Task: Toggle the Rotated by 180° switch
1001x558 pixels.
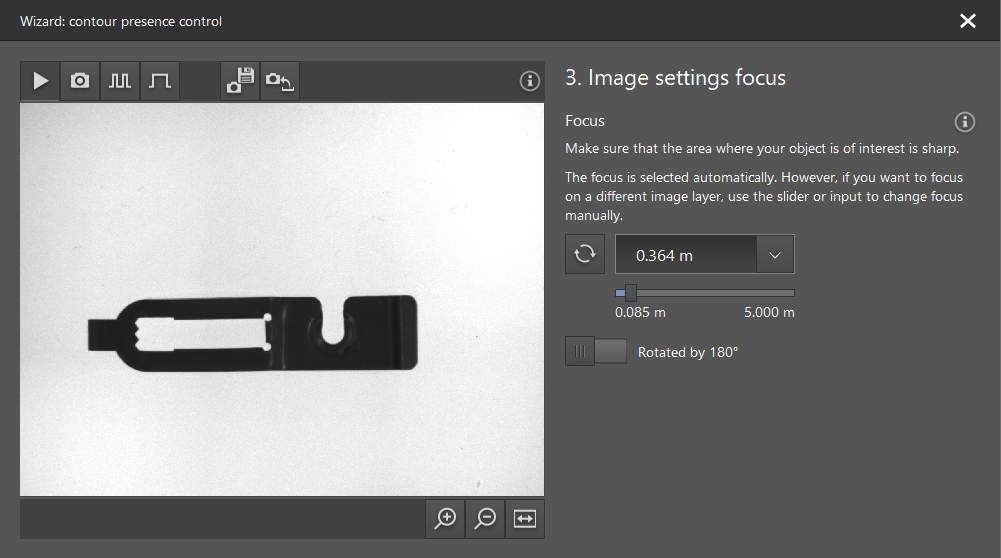Action: tap(596, 352)
